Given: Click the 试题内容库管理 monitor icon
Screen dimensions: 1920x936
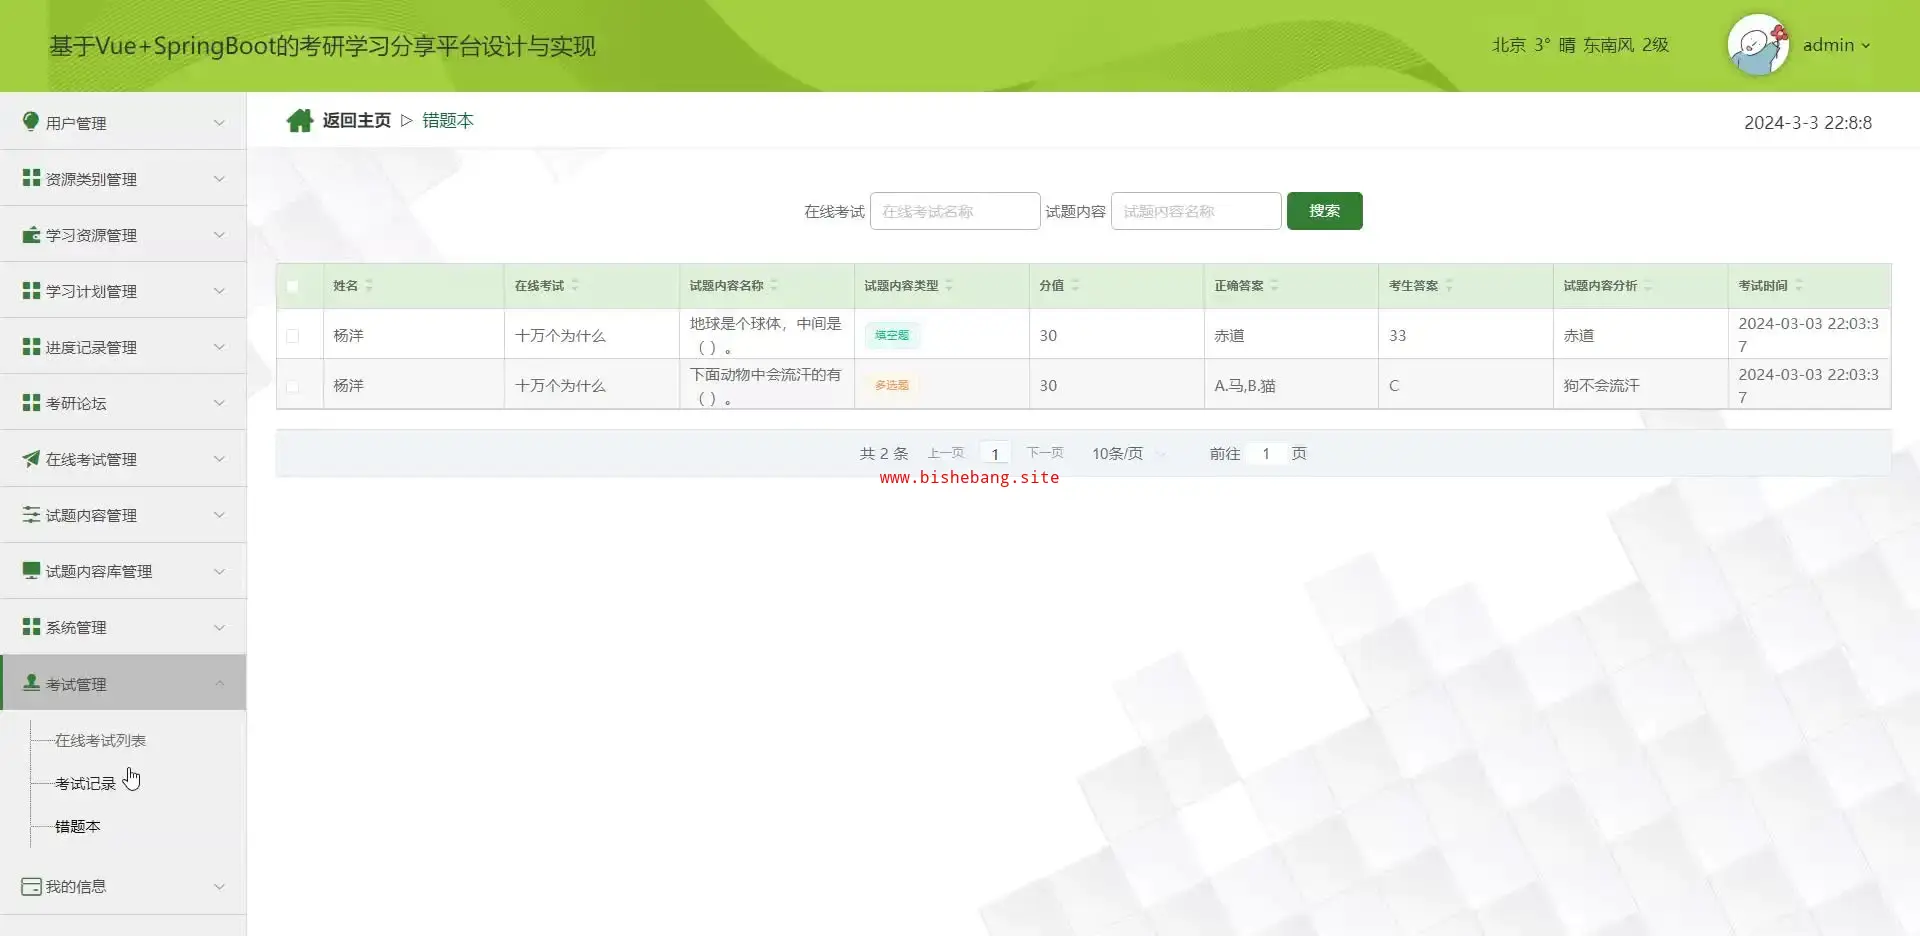Looking at the screenshot, I should click(x=31, y=570).
